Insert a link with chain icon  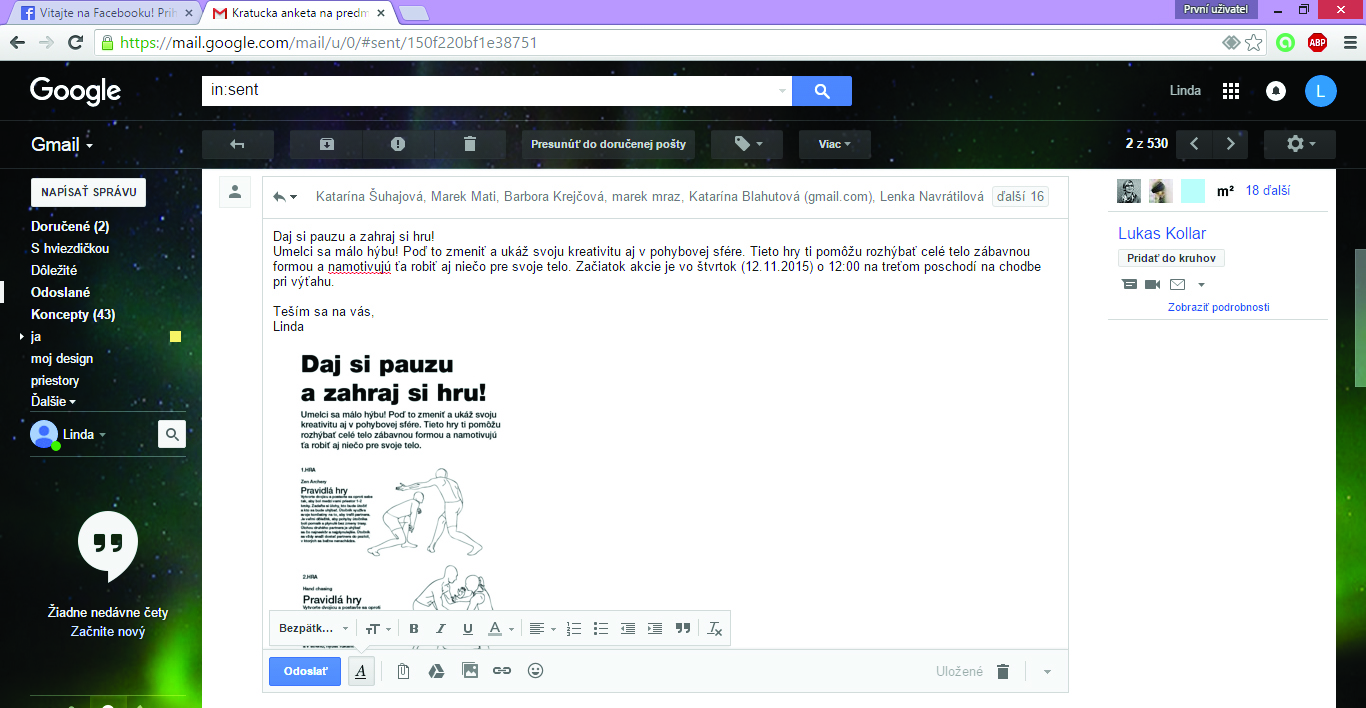502,671
